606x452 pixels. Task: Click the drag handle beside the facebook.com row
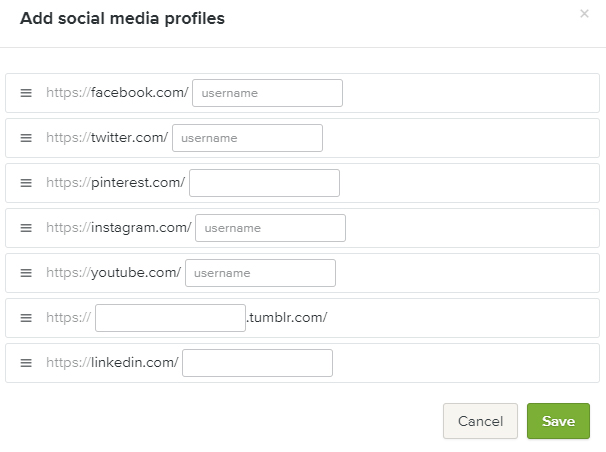point(26,93)
